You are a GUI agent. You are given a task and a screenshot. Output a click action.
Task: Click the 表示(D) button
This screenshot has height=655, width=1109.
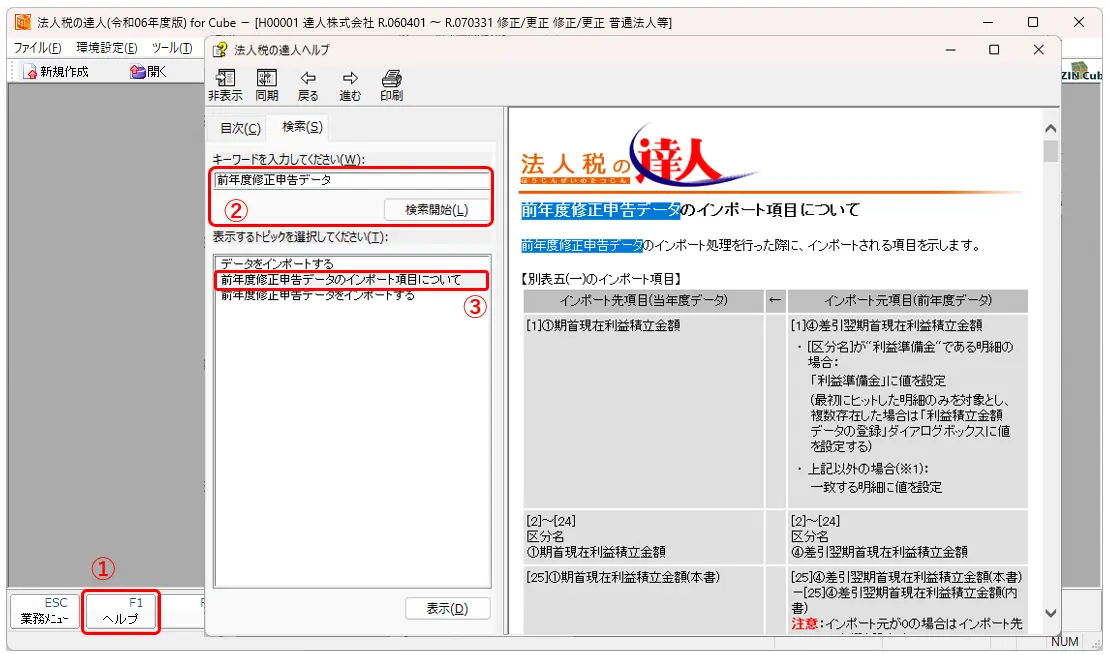point(447,608)
